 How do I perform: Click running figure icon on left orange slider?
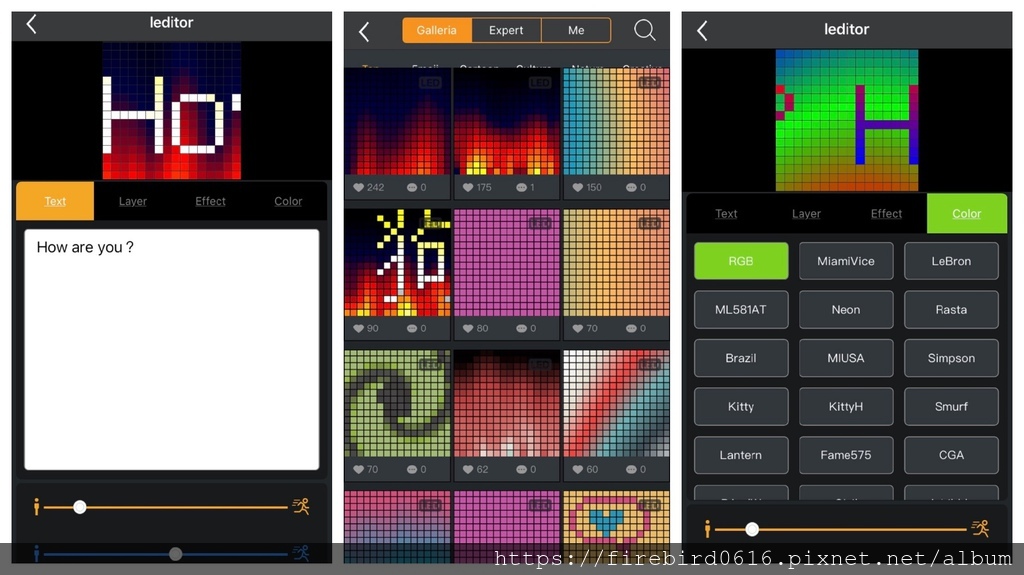pos(301,506)
